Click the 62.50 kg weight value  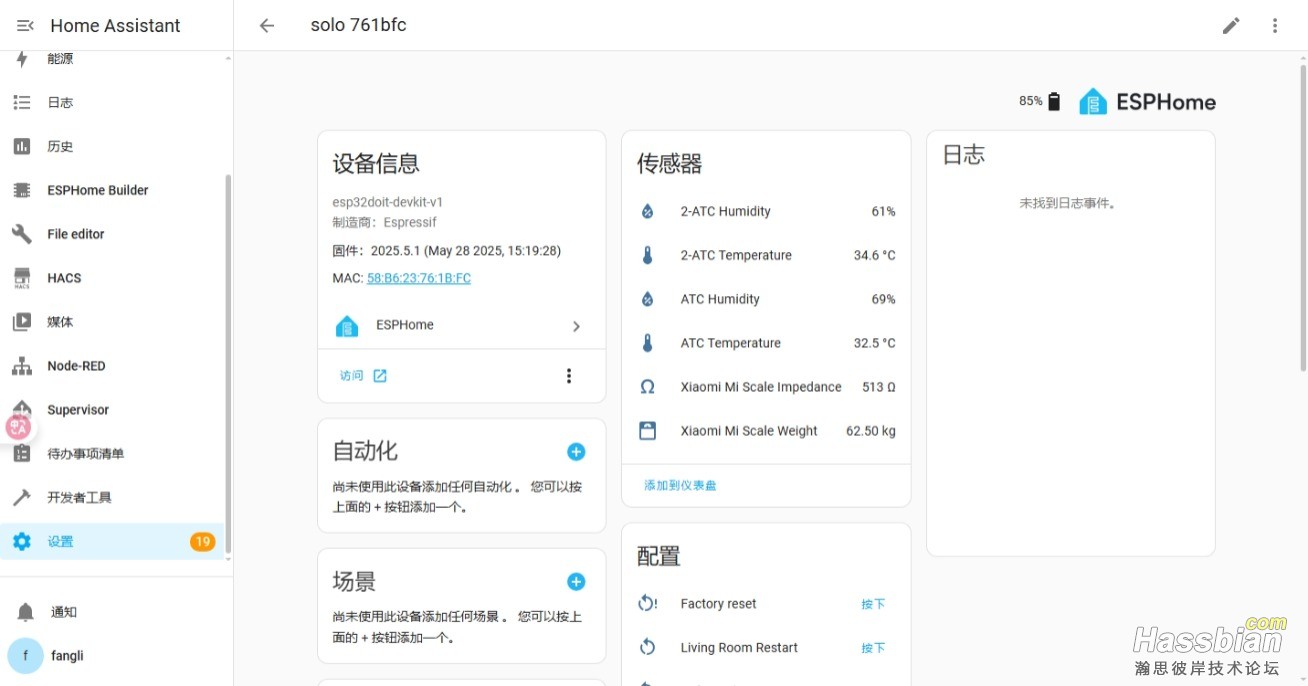click(x=871, y=432)
